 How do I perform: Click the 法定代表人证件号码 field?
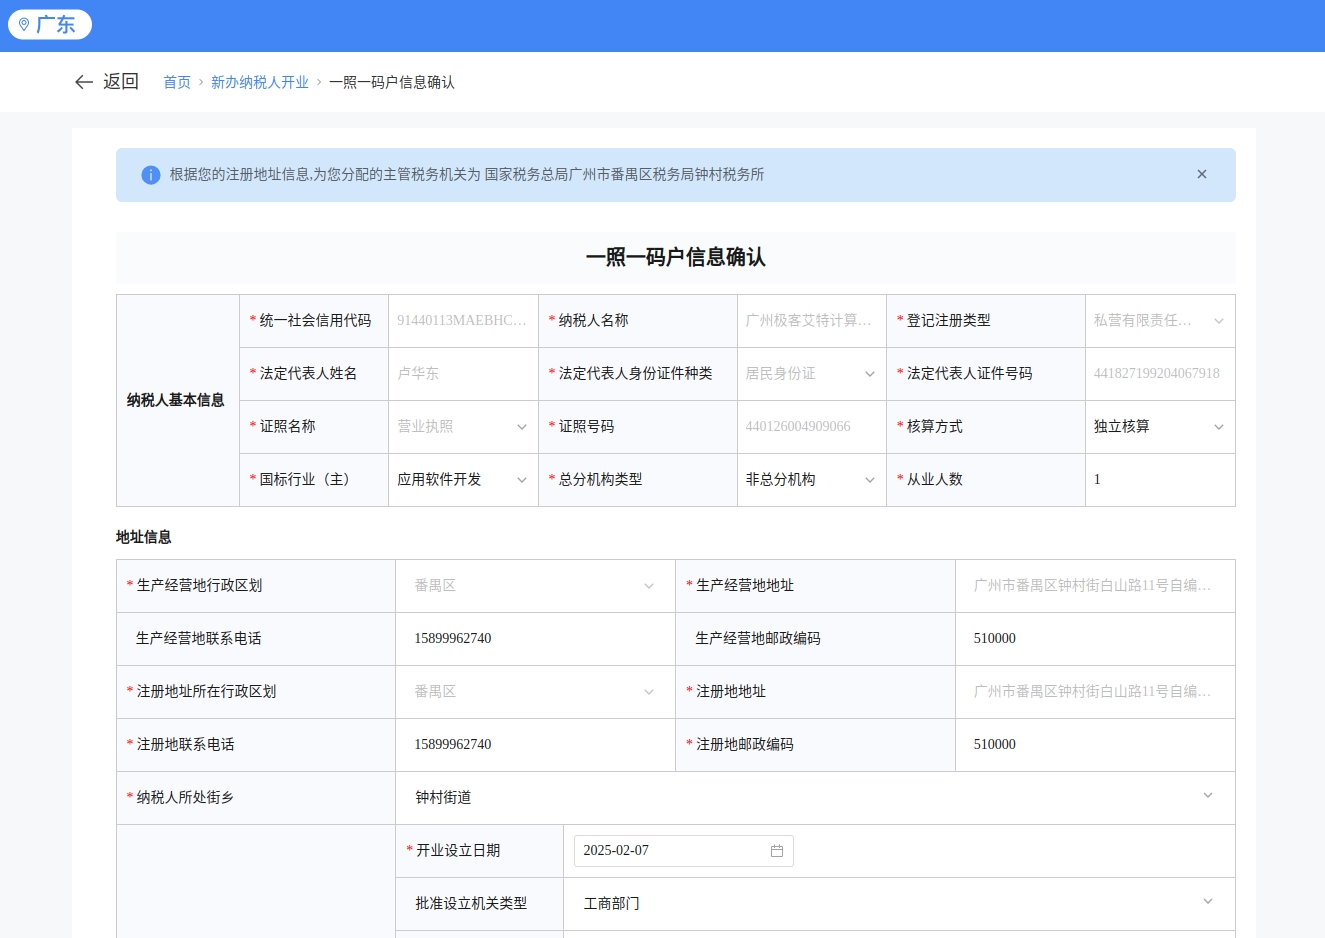click(x=1160, y=374)
